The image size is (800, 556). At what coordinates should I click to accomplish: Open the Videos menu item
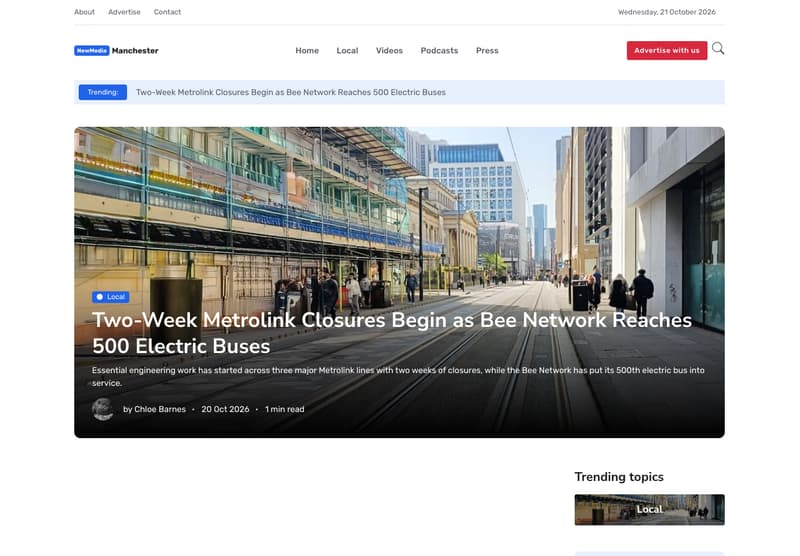coord(389,50)
